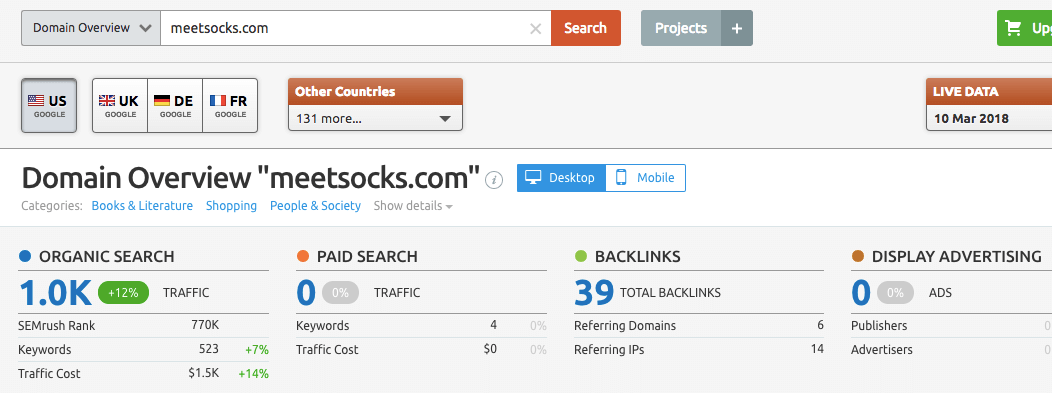Viewport: 1052px width, 393px height.
Task: Click the French flag icon
Action: pos(217,101)
